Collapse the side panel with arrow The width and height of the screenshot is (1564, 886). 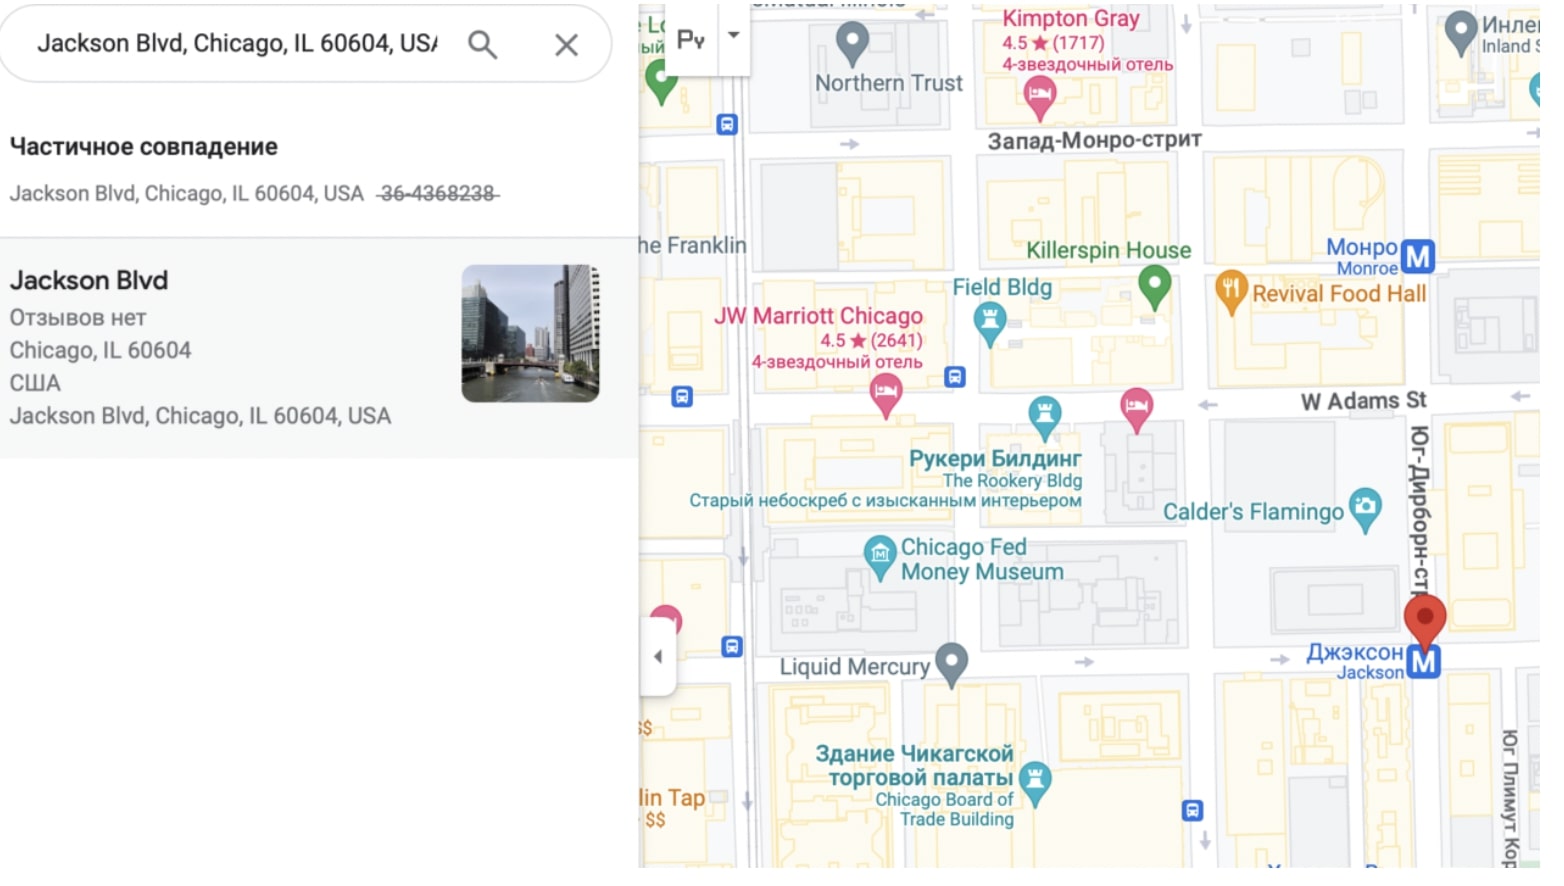[657, 657]
